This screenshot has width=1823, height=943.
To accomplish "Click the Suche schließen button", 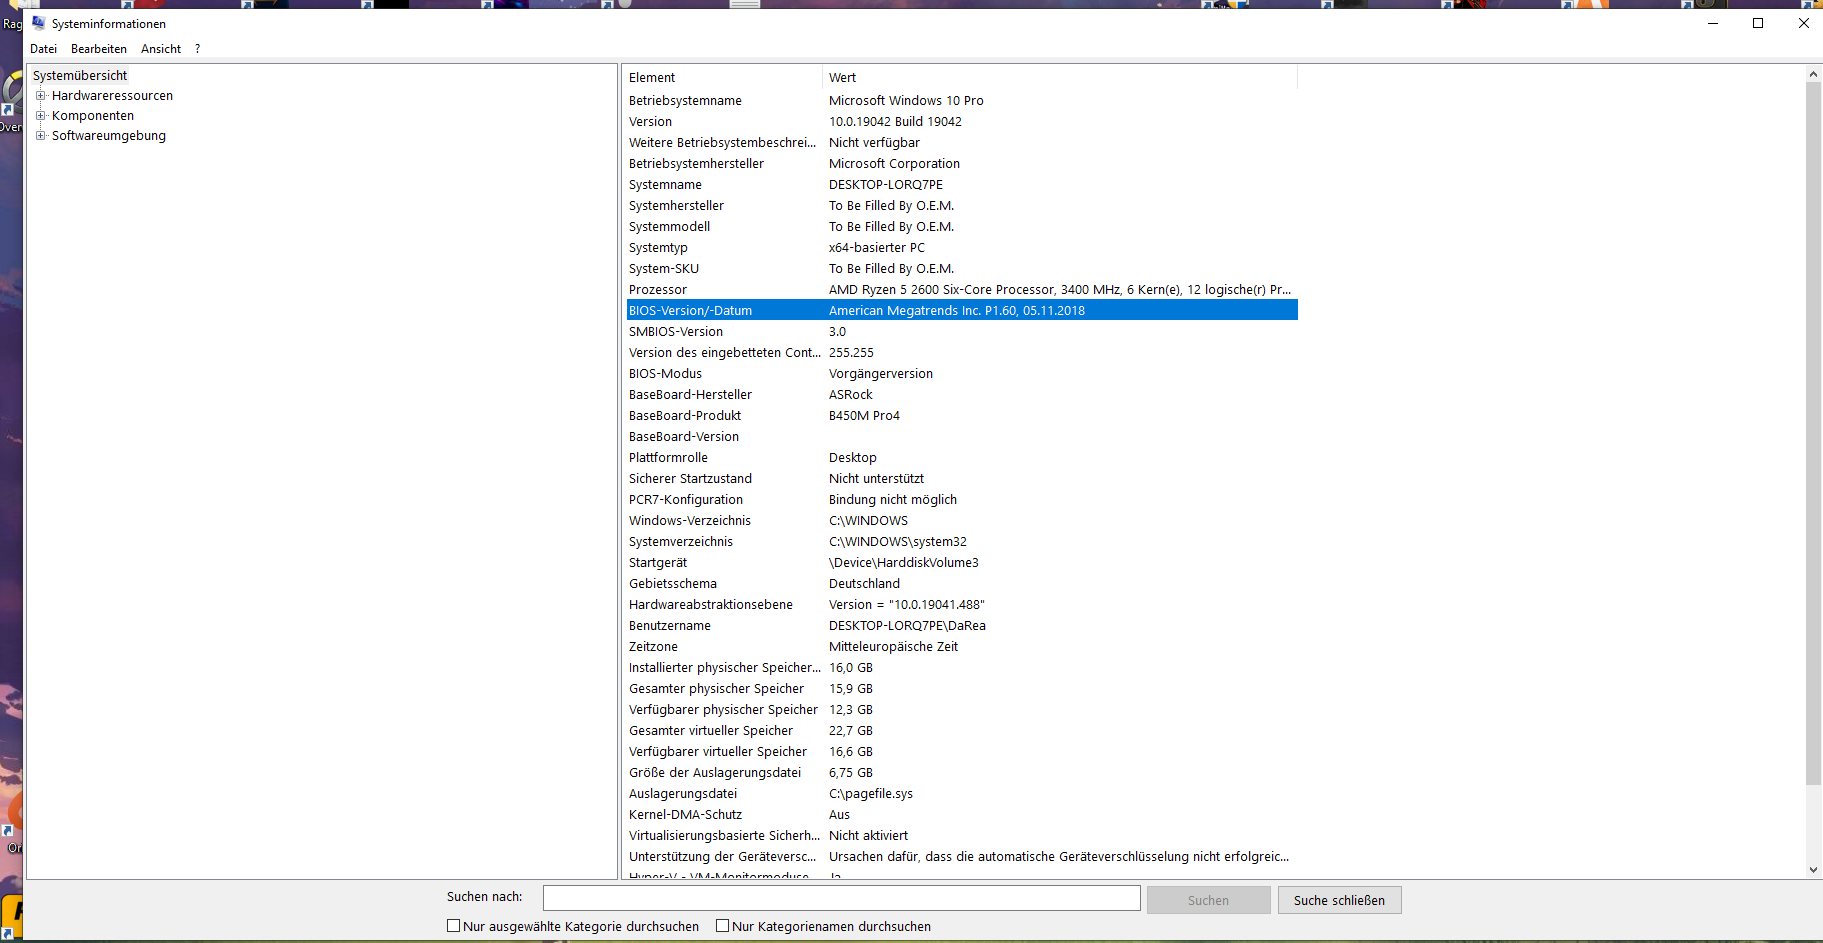I will pyautogui.click(x=1339, y=899).
